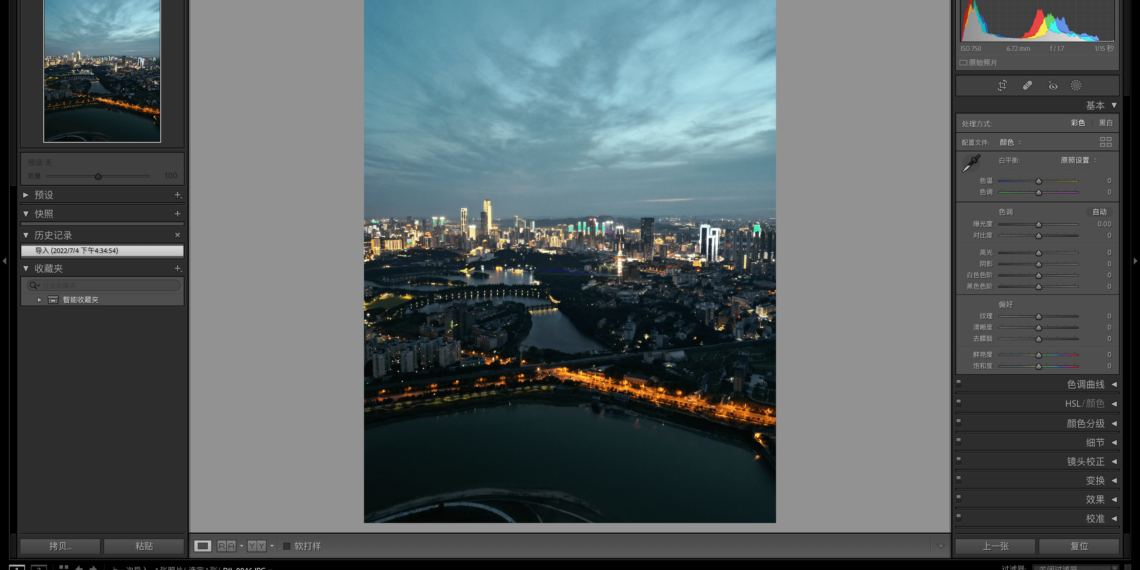The image size is (1140, 570).
Task: Collapse the 快照 snapshots panel
Action: point(26,214)
